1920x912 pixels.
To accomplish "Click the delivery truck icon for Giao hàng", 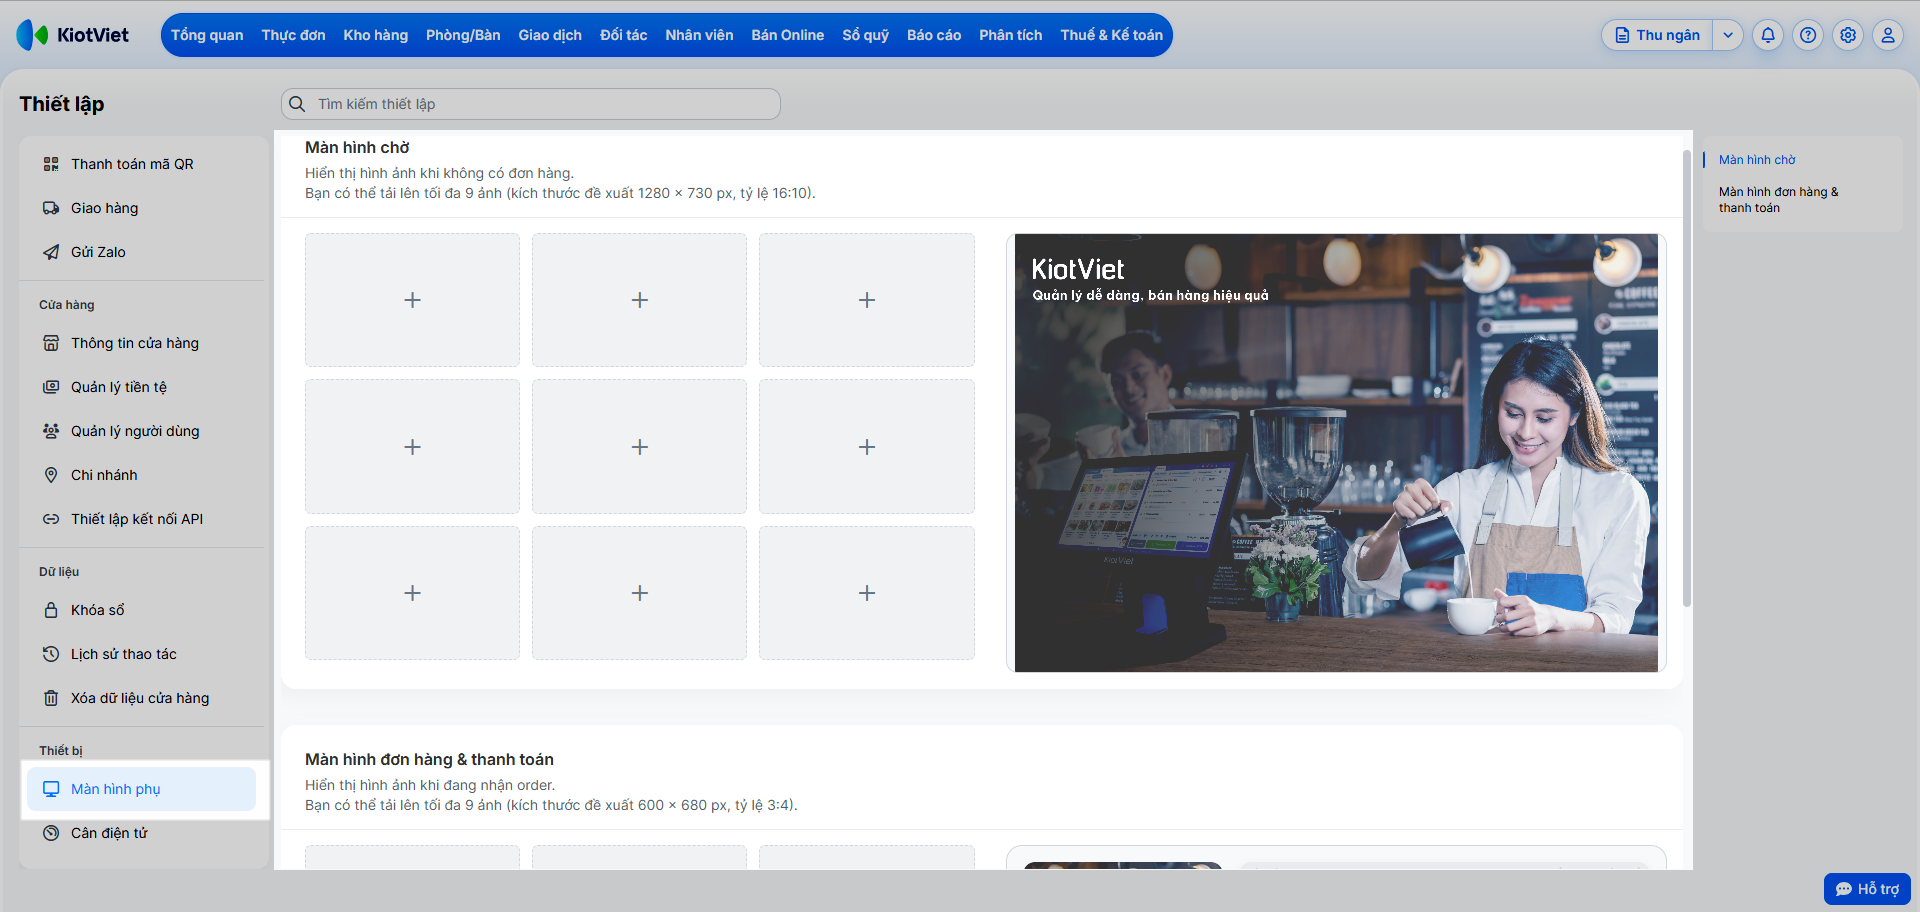I will pos(51,208).
